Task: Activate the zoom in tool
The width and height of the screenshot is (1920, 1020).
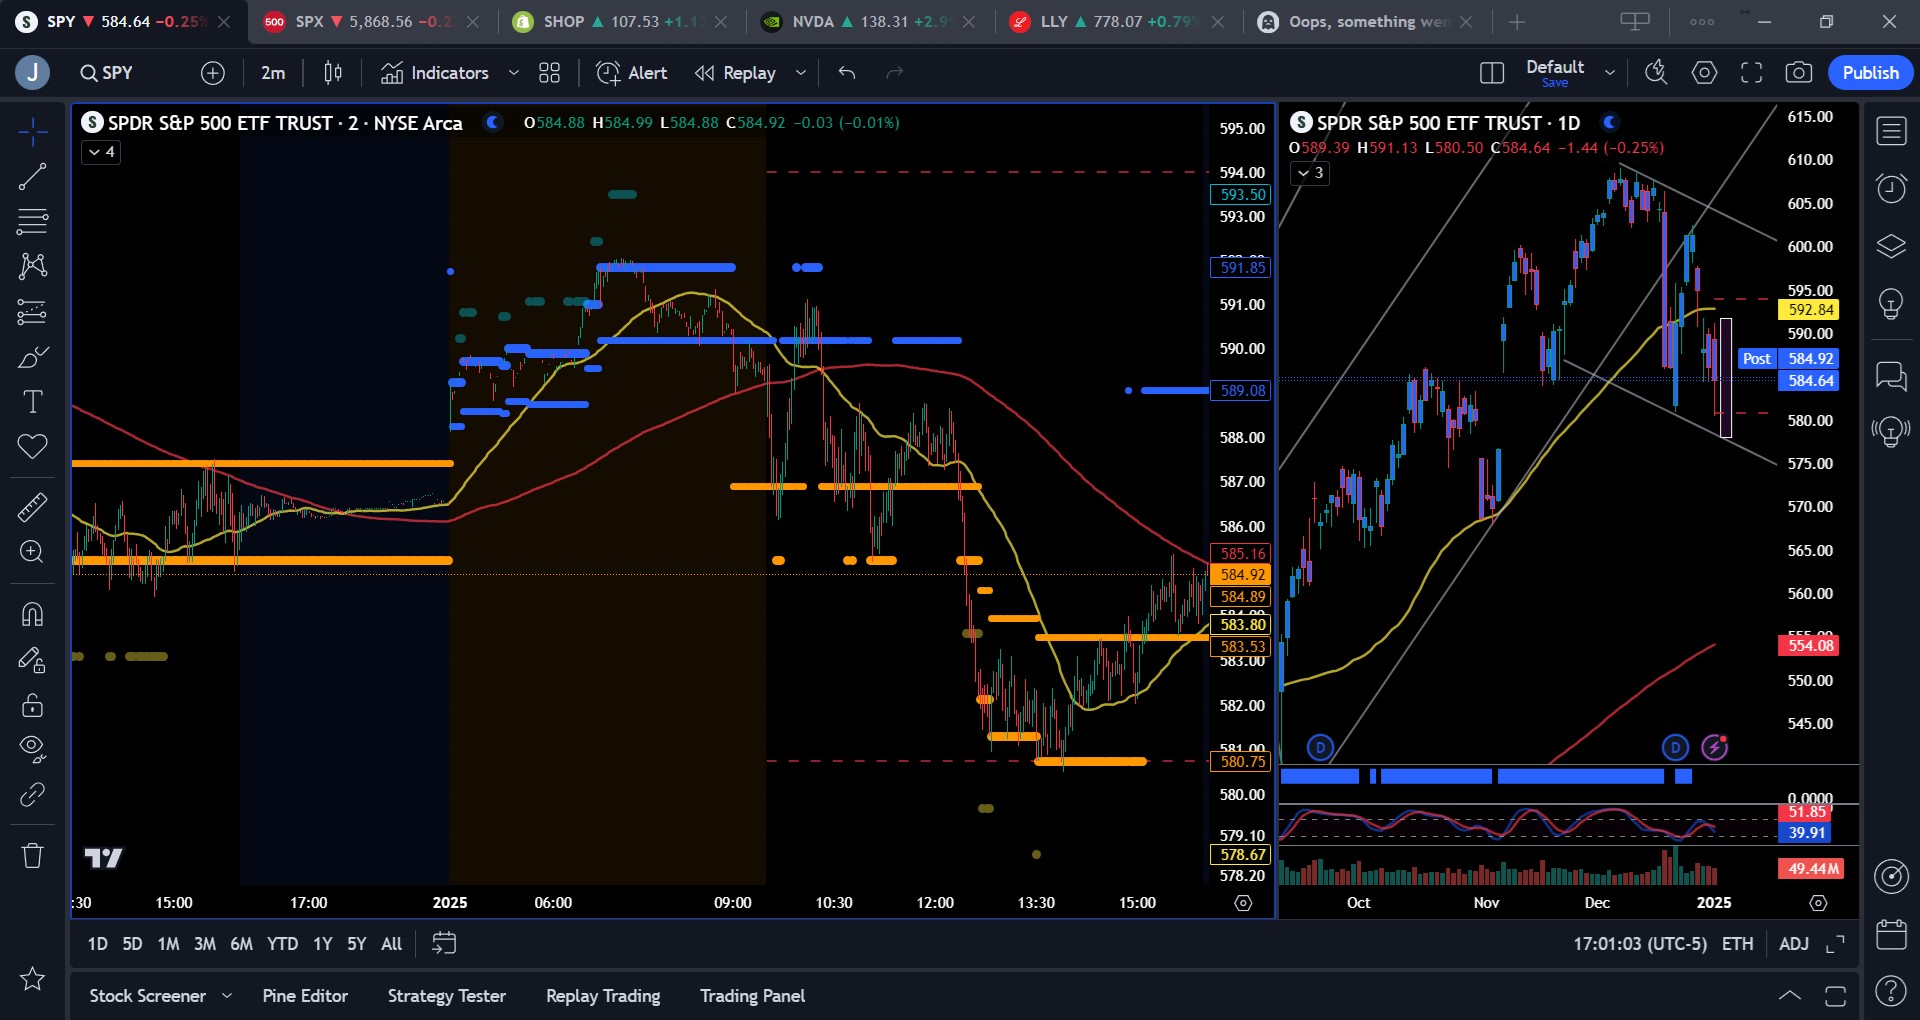Action: pos(32,552)
